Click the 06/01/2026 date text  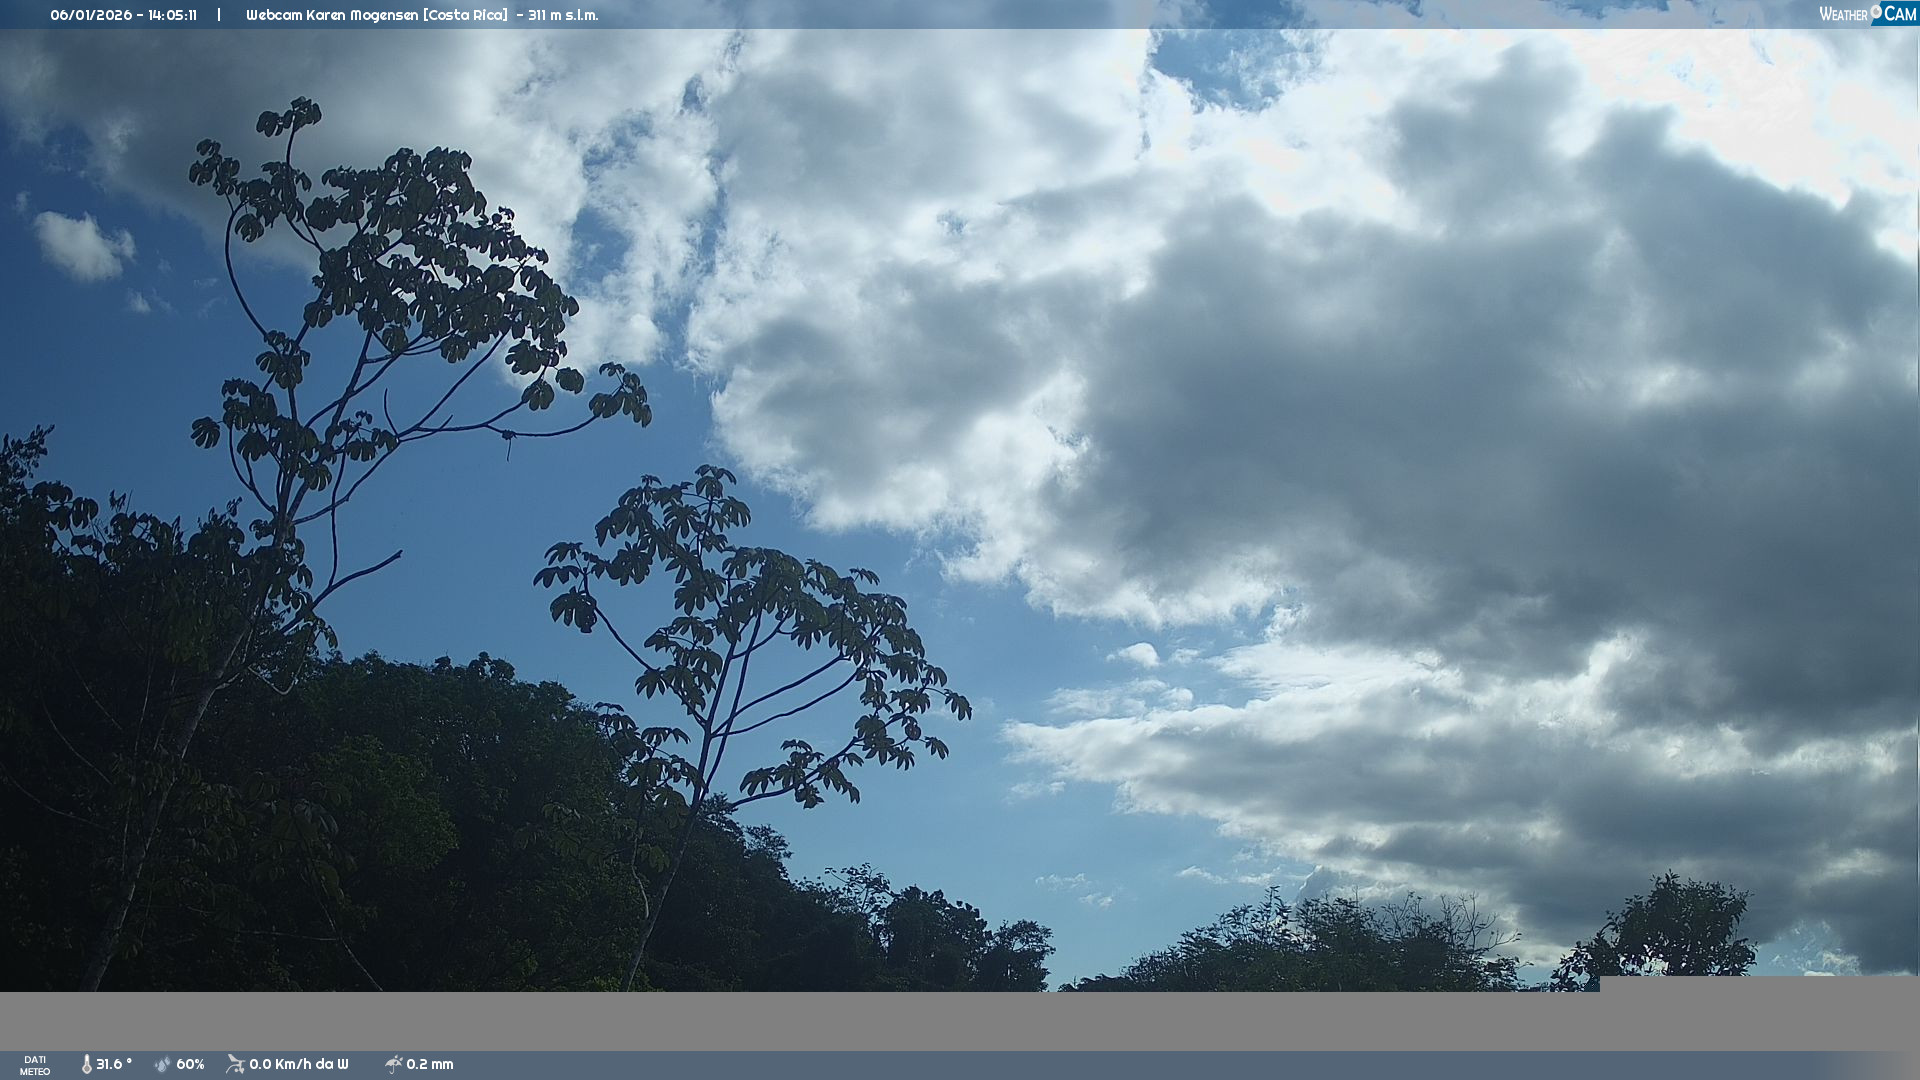tap(90, 15)
